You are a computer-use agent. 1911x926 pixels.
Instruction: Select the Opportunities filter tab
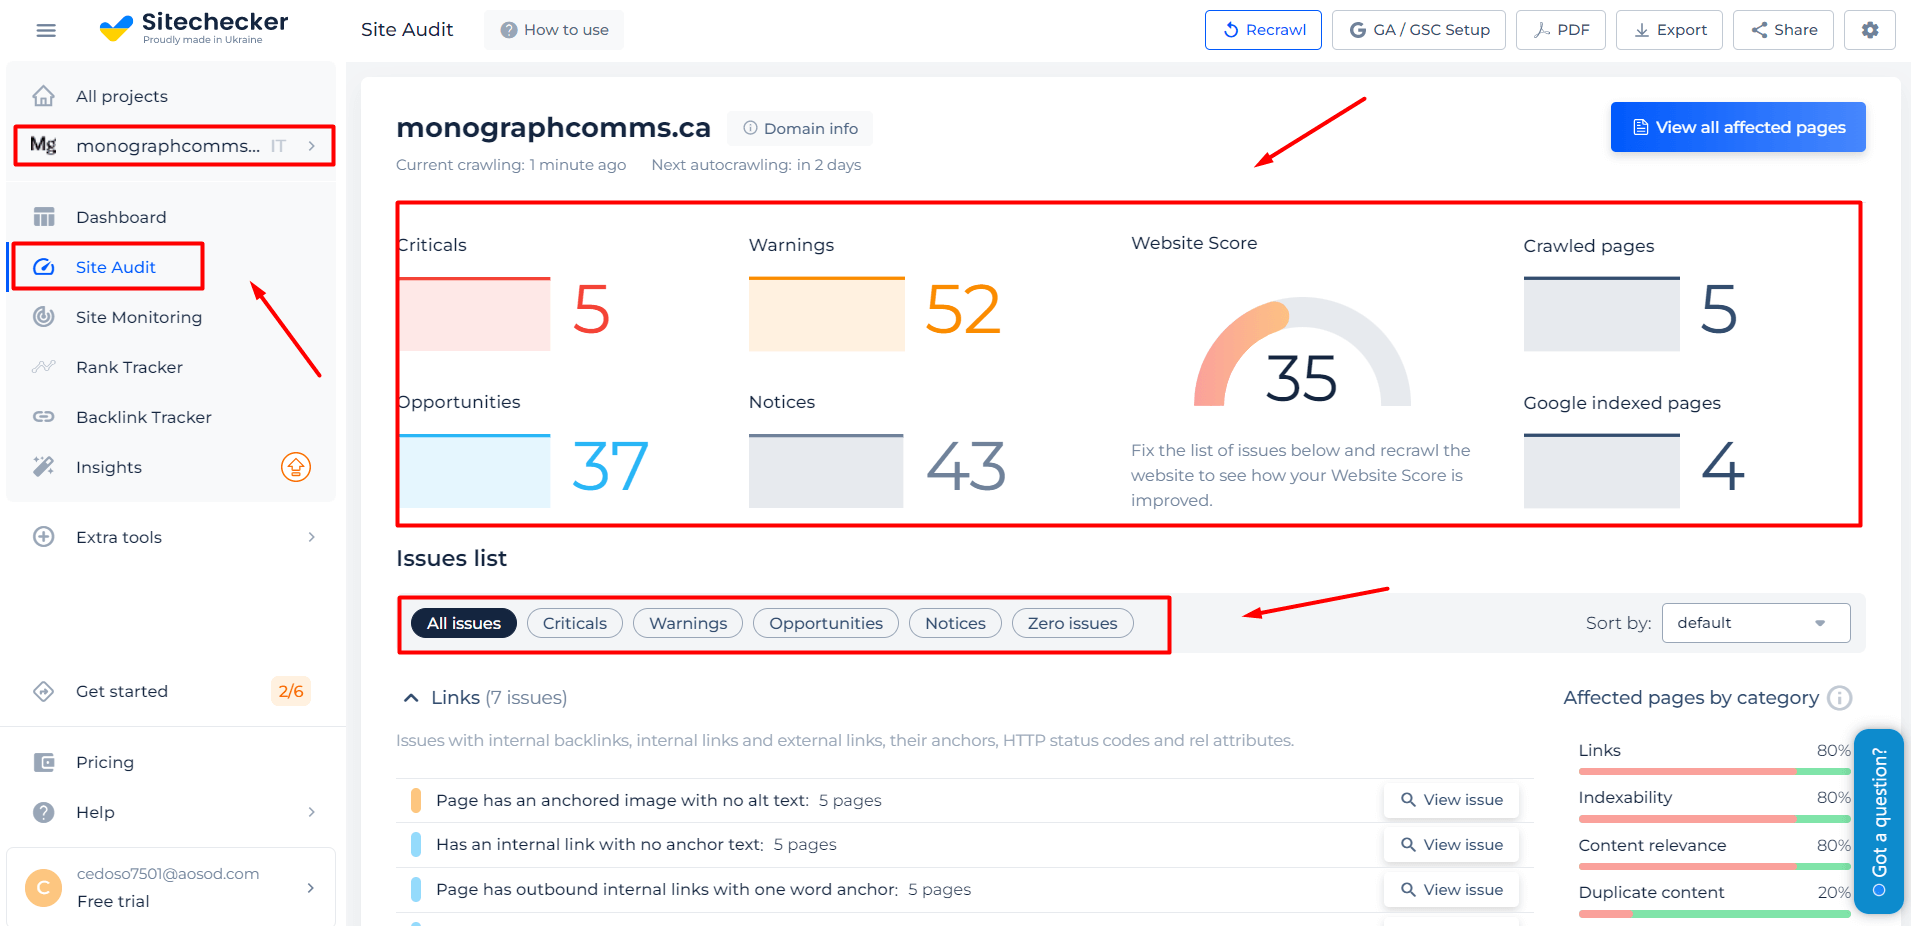pos(826,623)
